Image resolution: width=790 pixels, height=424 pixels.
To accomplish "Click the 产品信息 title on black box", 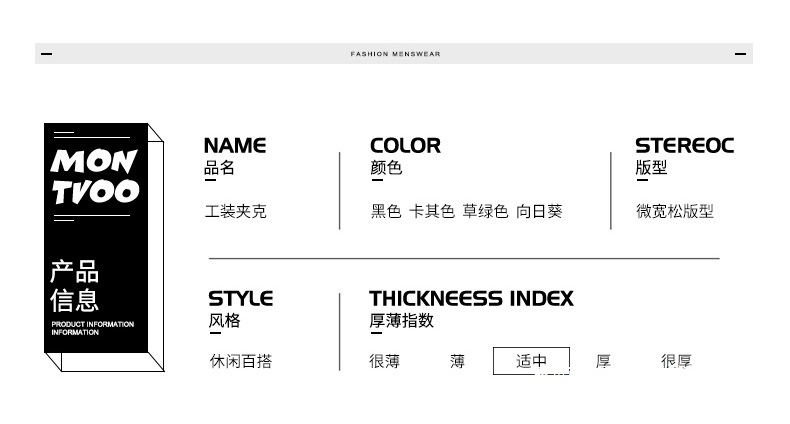I will (x=75, y=286).
